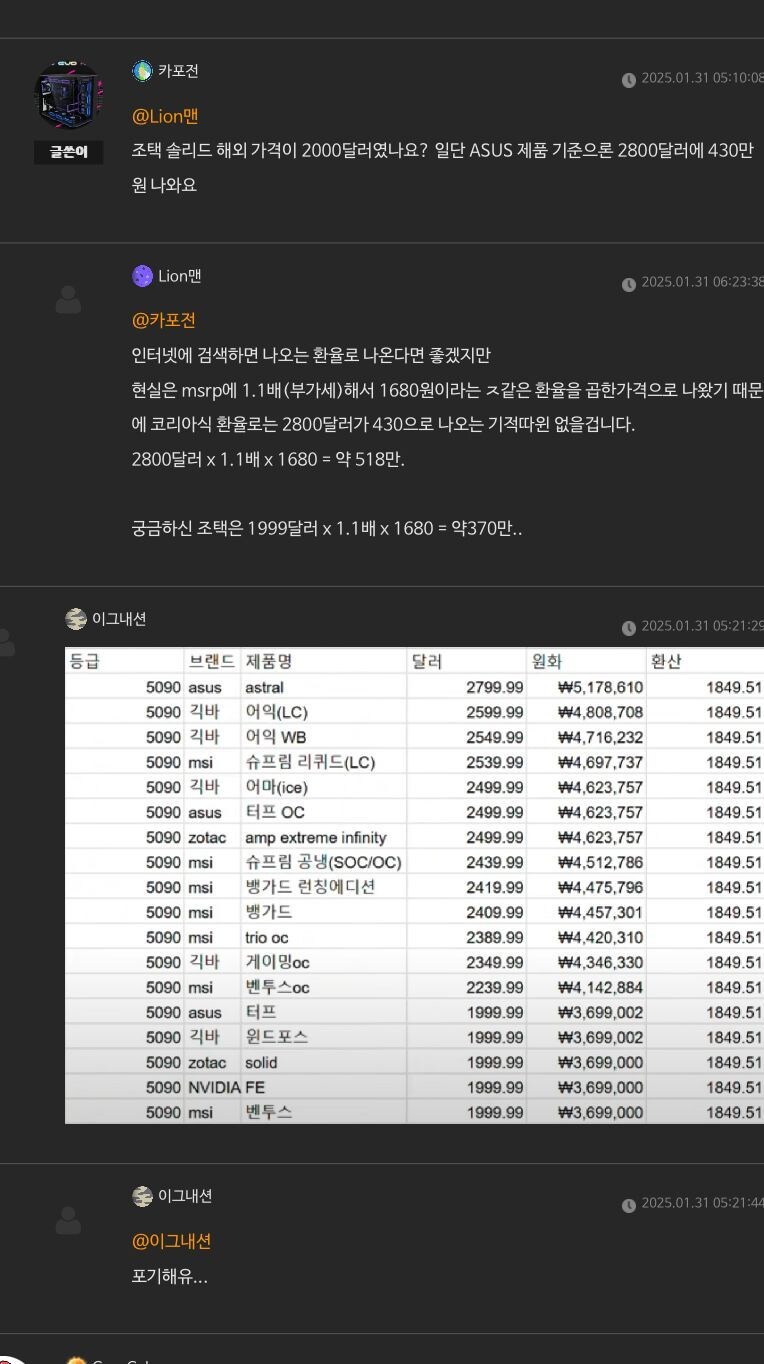Viewport: 764px width, 1364px height.
Task: Select the NVIDIA brand cell
Action: click(x=213, y=1087)
